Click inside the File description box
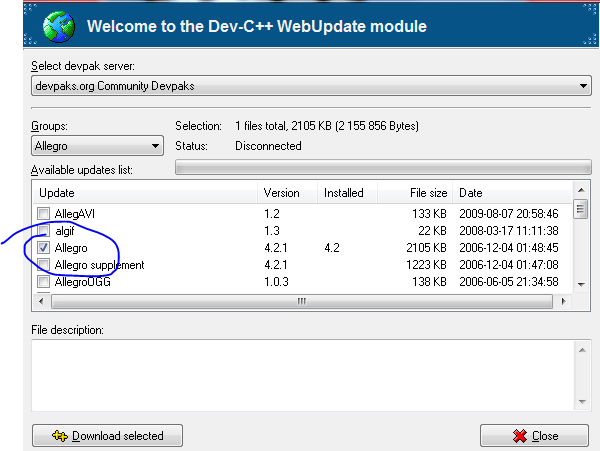The width and height of the screenshot is (600, 451). pos(303,376)
